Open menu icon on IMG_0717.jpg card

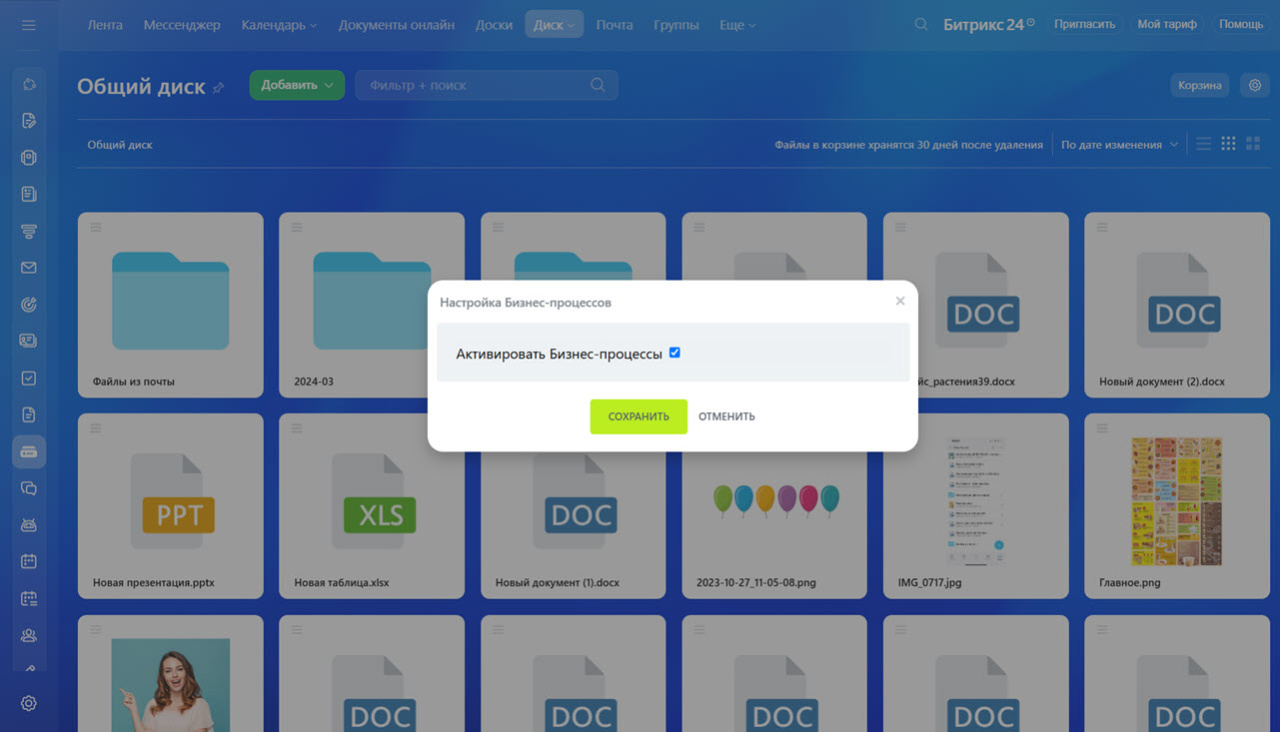tap(901, 428)
